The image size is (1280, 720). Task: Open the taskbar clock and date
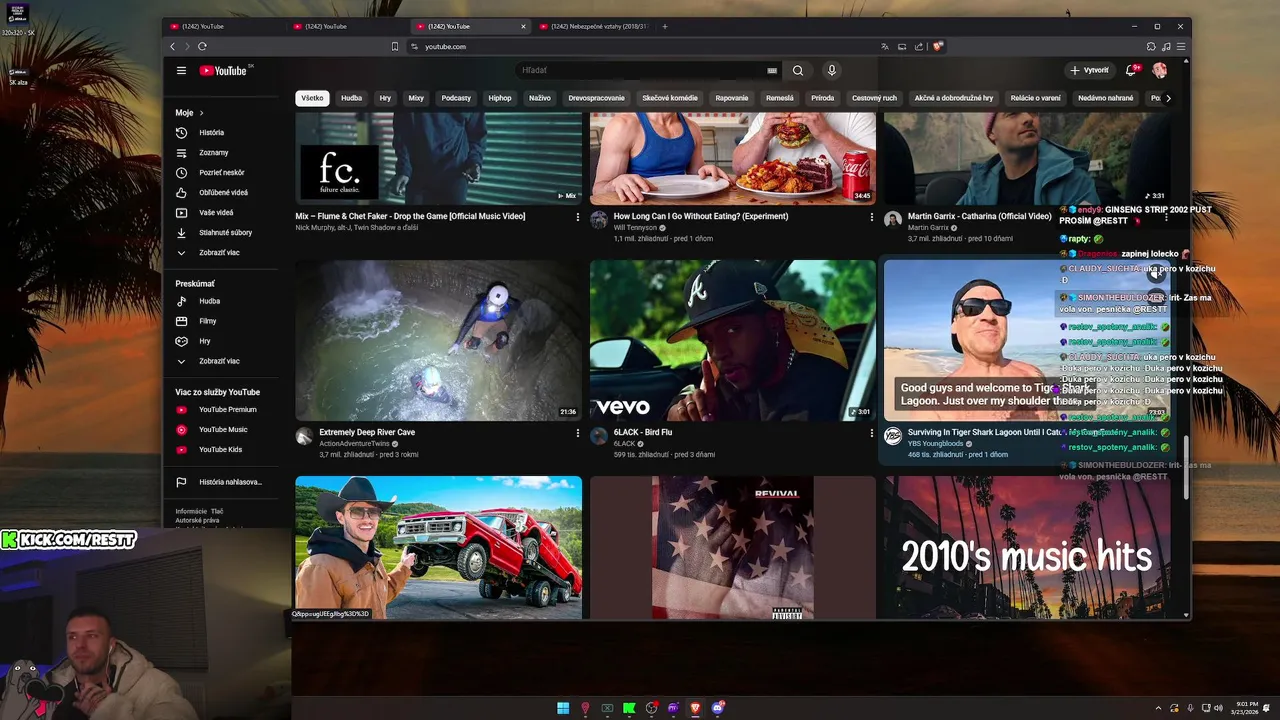[1247, 708]
